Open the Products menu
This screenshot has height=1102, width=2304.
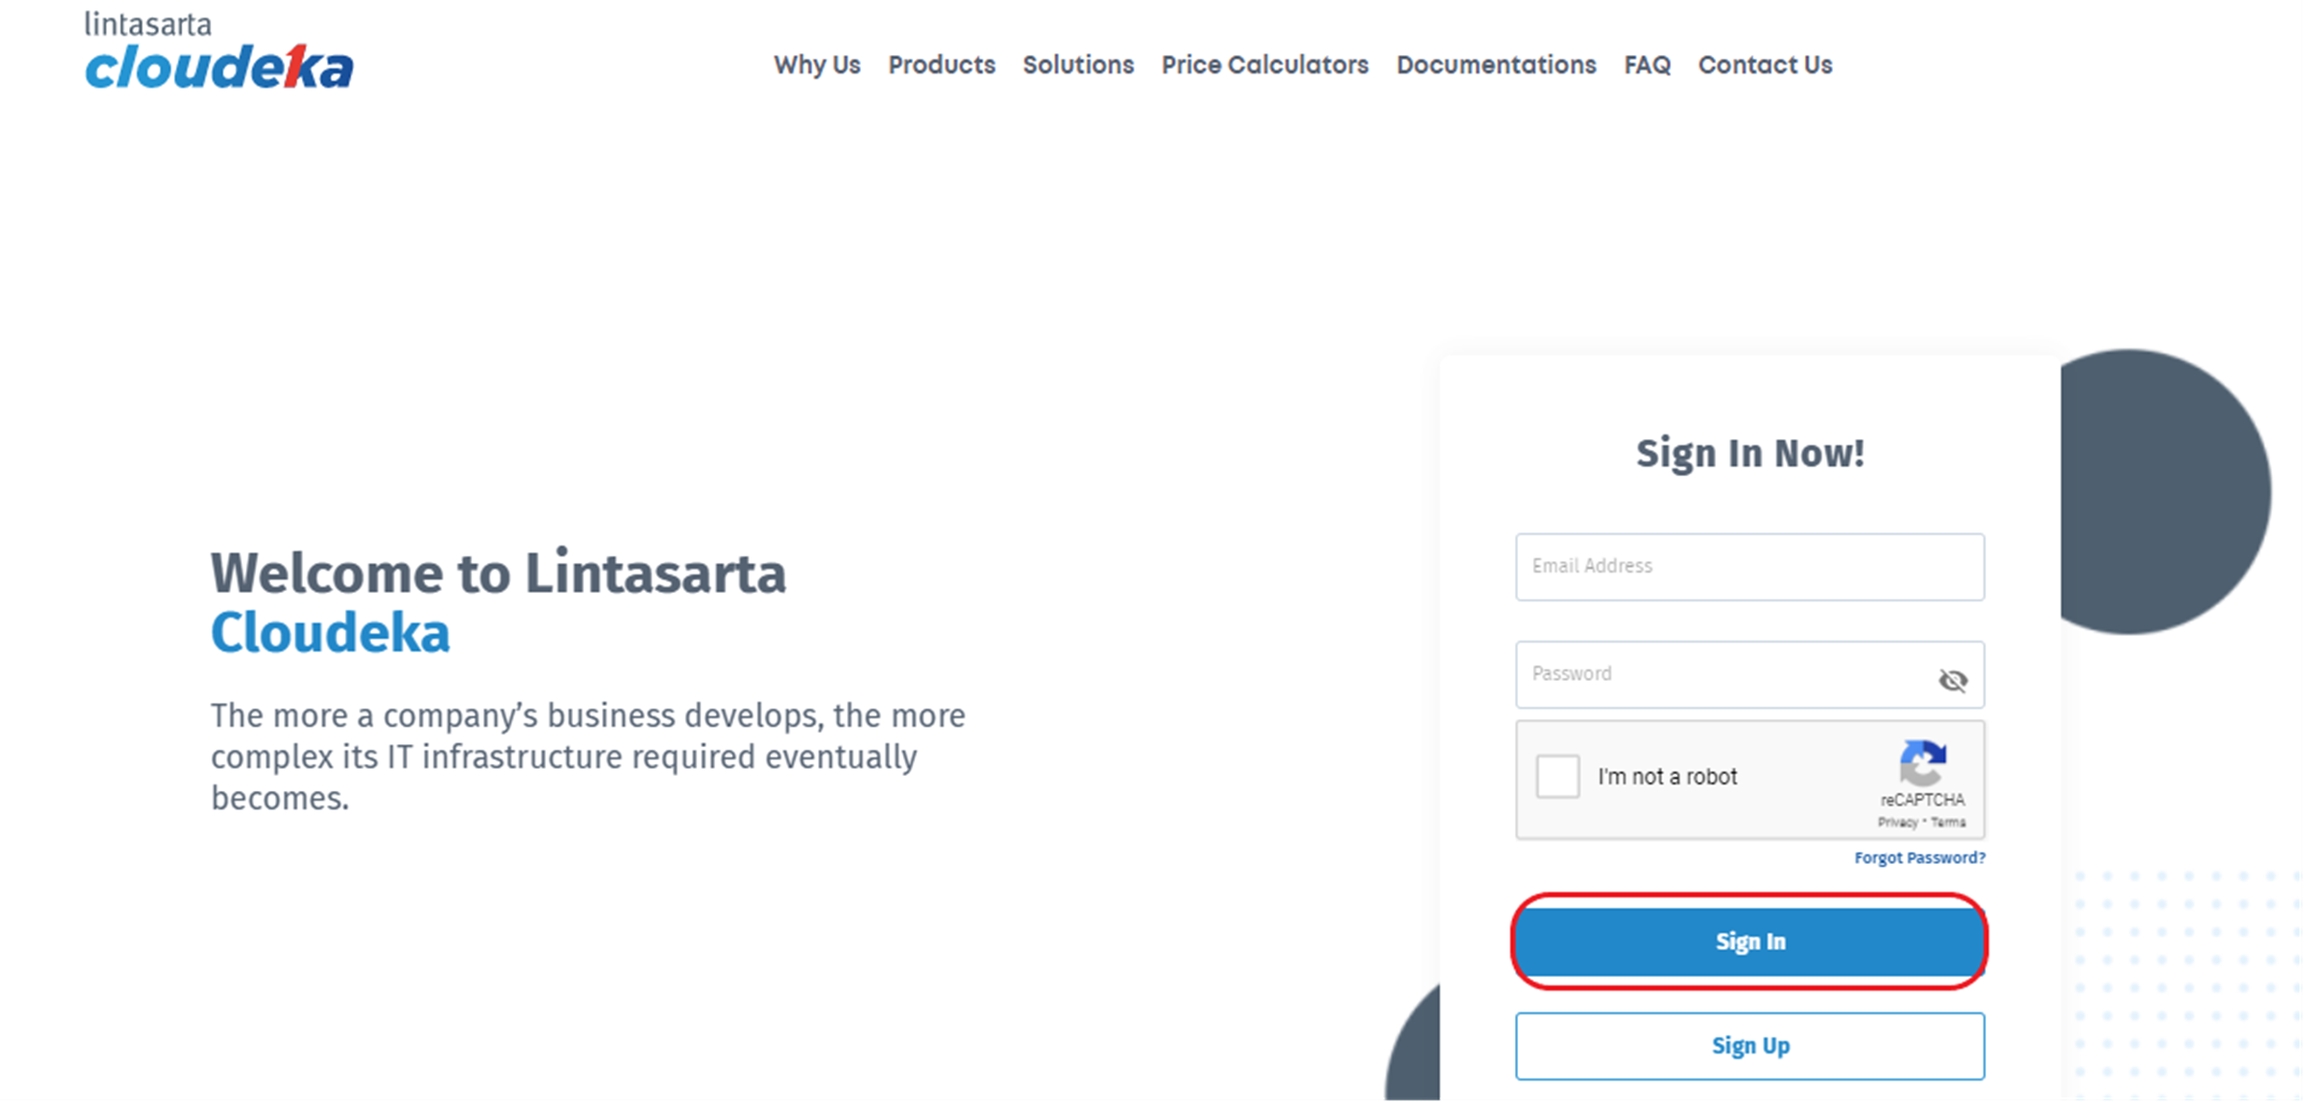tap(941, 65)
